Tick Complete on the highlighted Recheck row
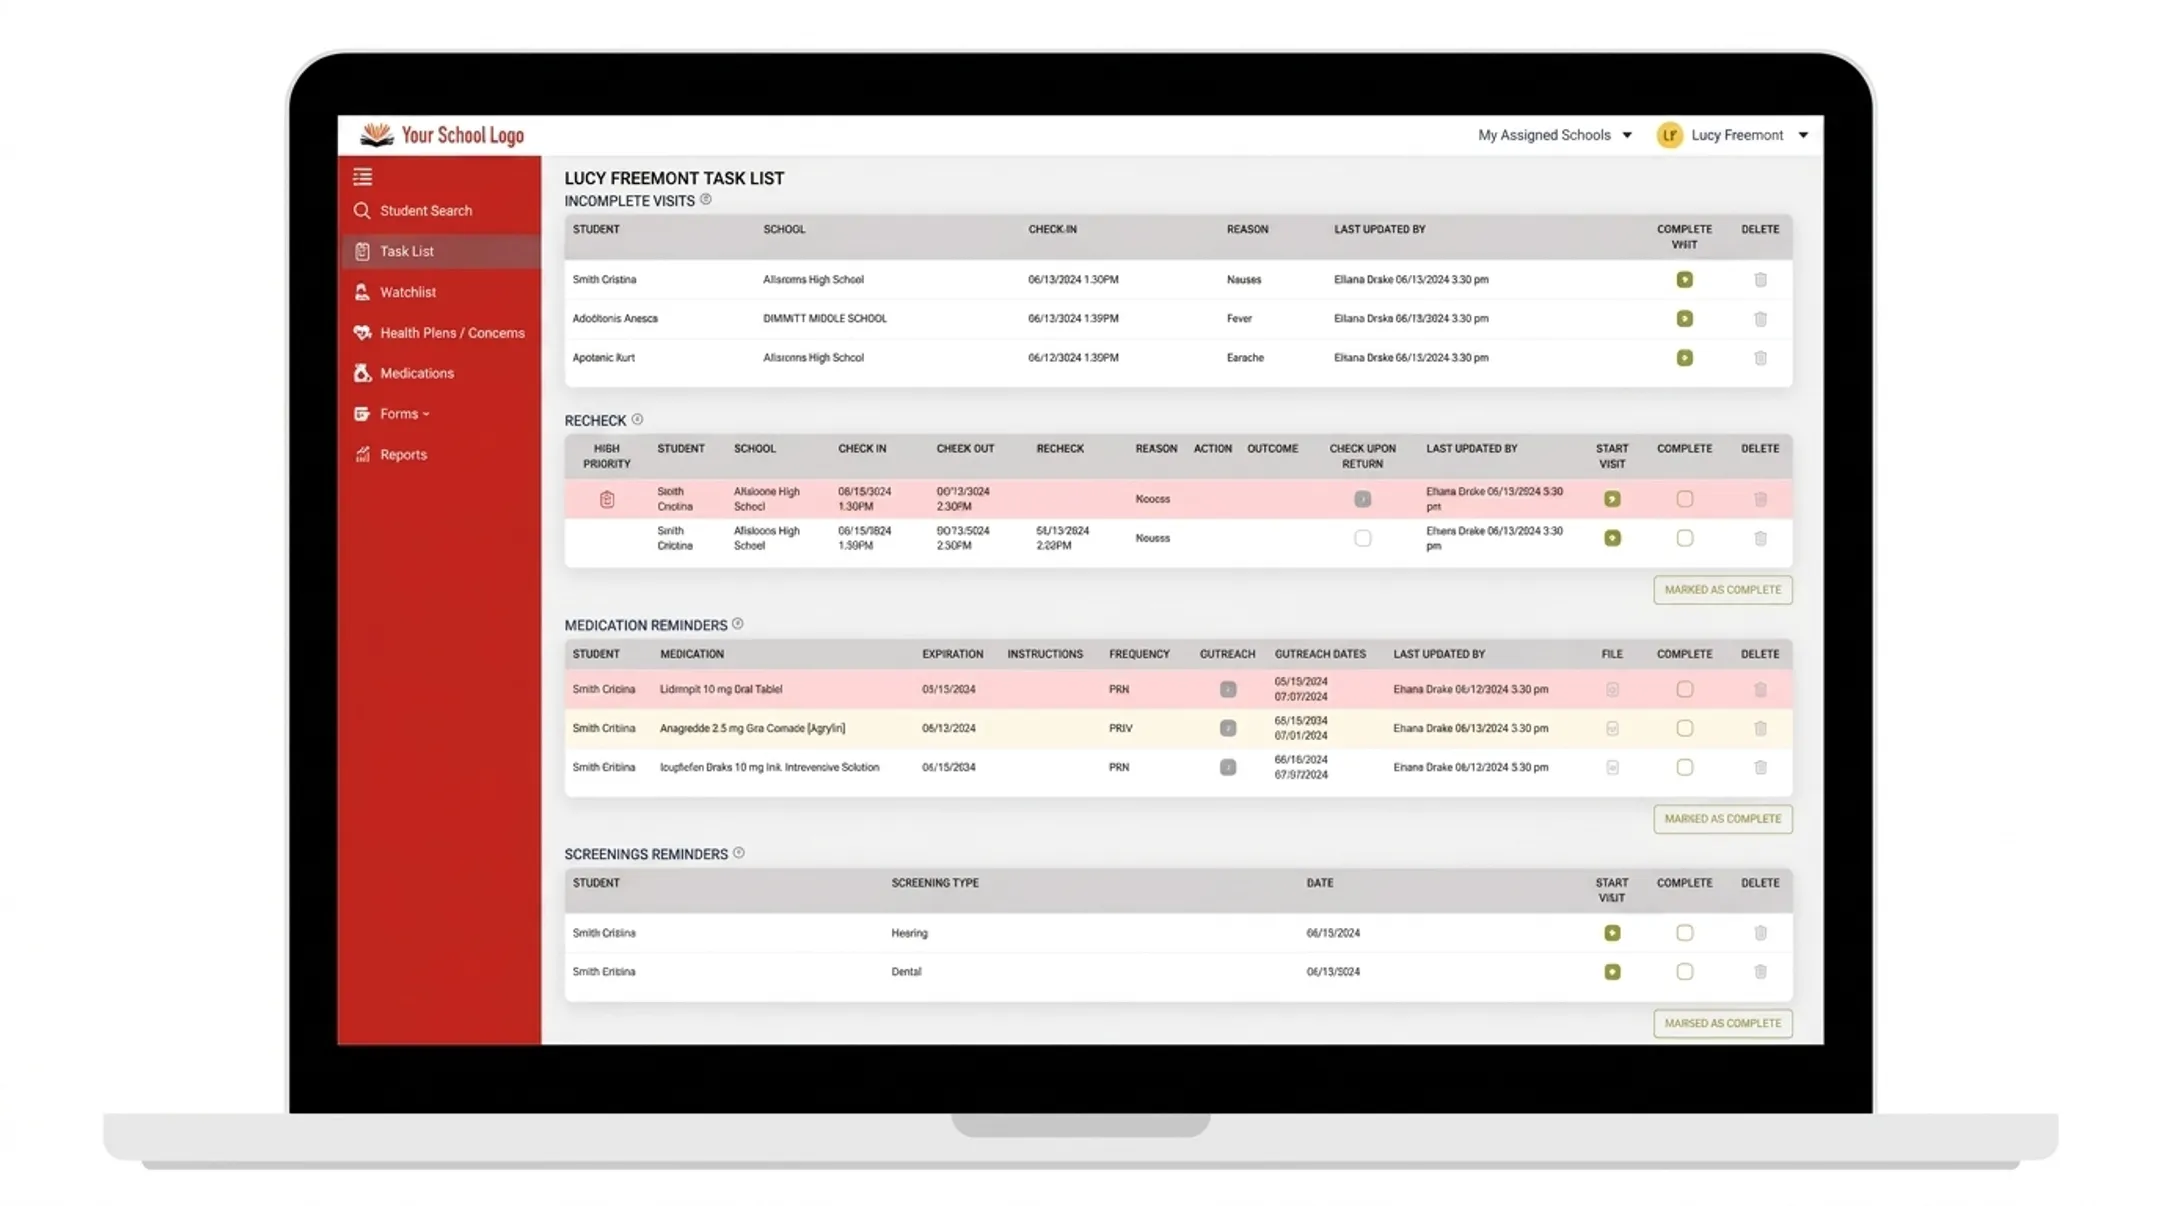2160x1206 pixels. pyautogui.click(x=1684, y=499)
